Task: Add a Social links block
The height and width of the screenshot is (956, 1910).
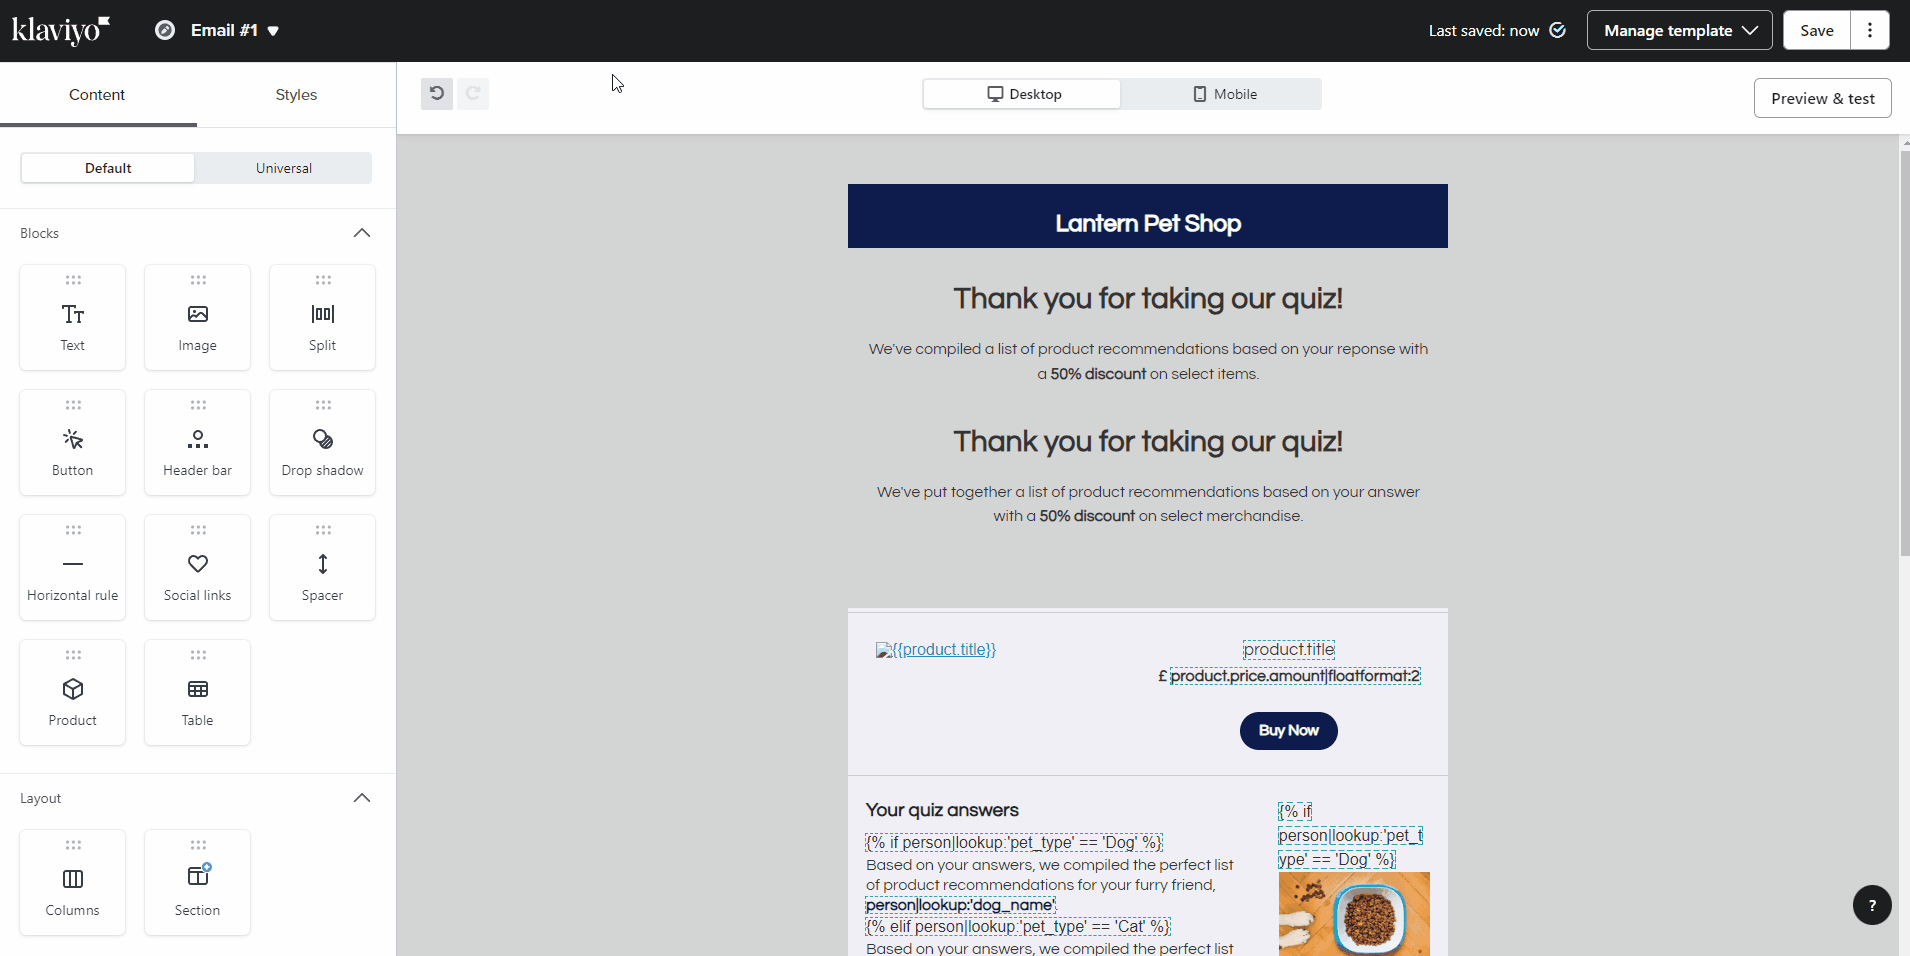Action: (198, 567)
